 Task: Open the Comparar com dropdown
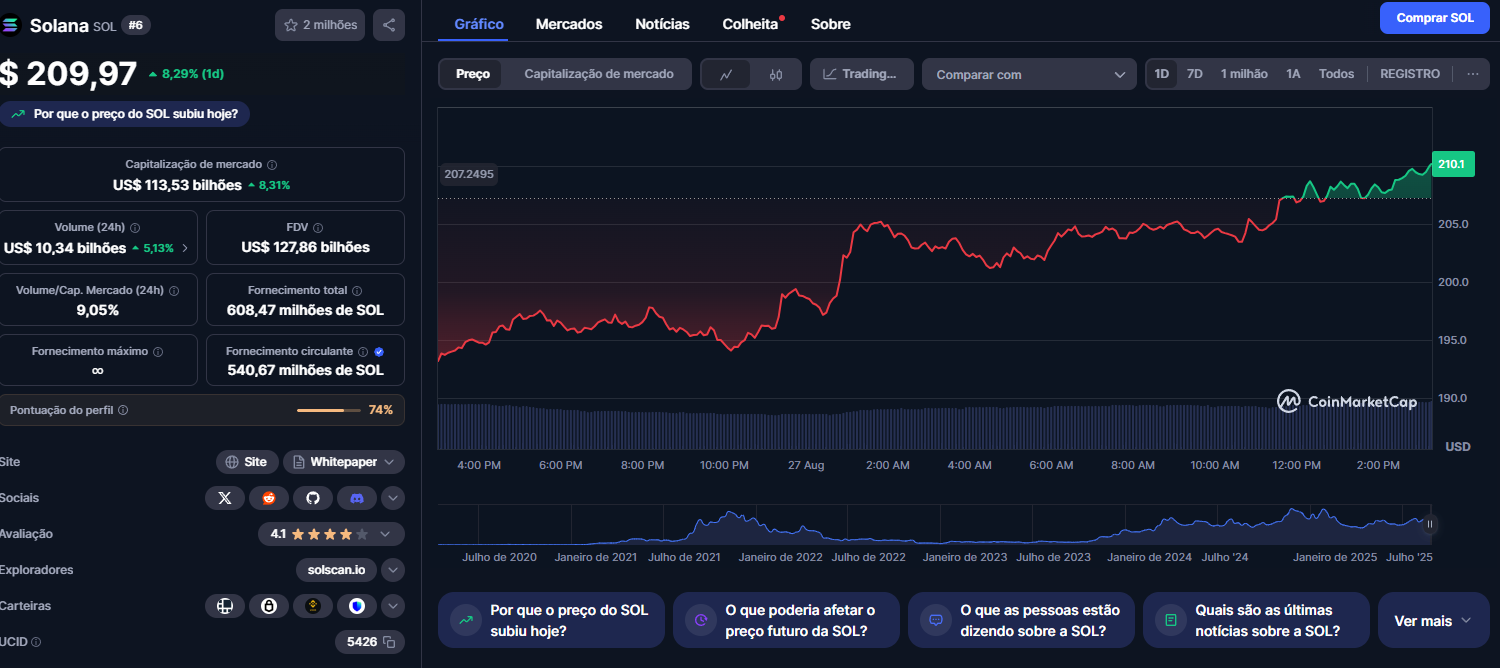click(x=1030, y=74)
